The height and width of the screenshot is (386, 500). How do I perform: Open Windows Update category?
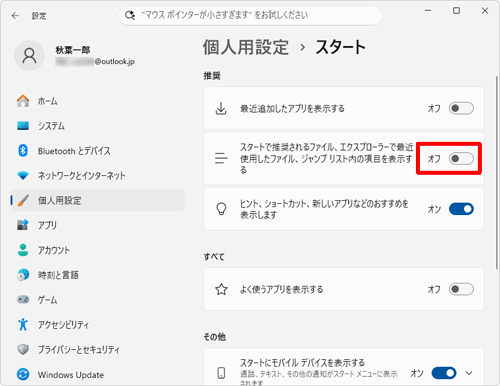97,374
